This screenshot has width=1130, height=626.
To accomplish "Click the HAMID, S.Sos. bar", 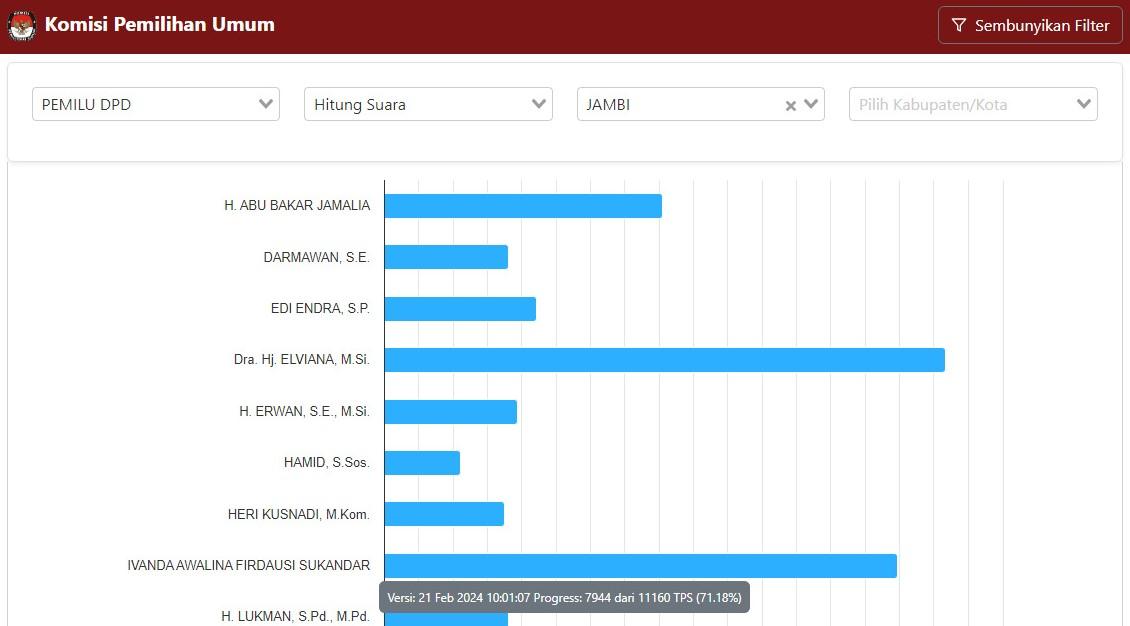I will coord(422,463).
